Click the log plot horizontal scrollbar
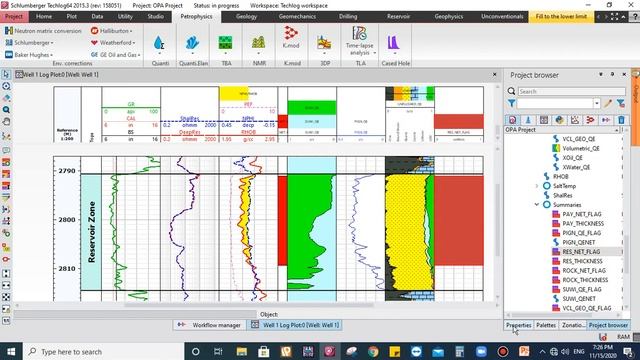640x360 pixels. point(249,305)
